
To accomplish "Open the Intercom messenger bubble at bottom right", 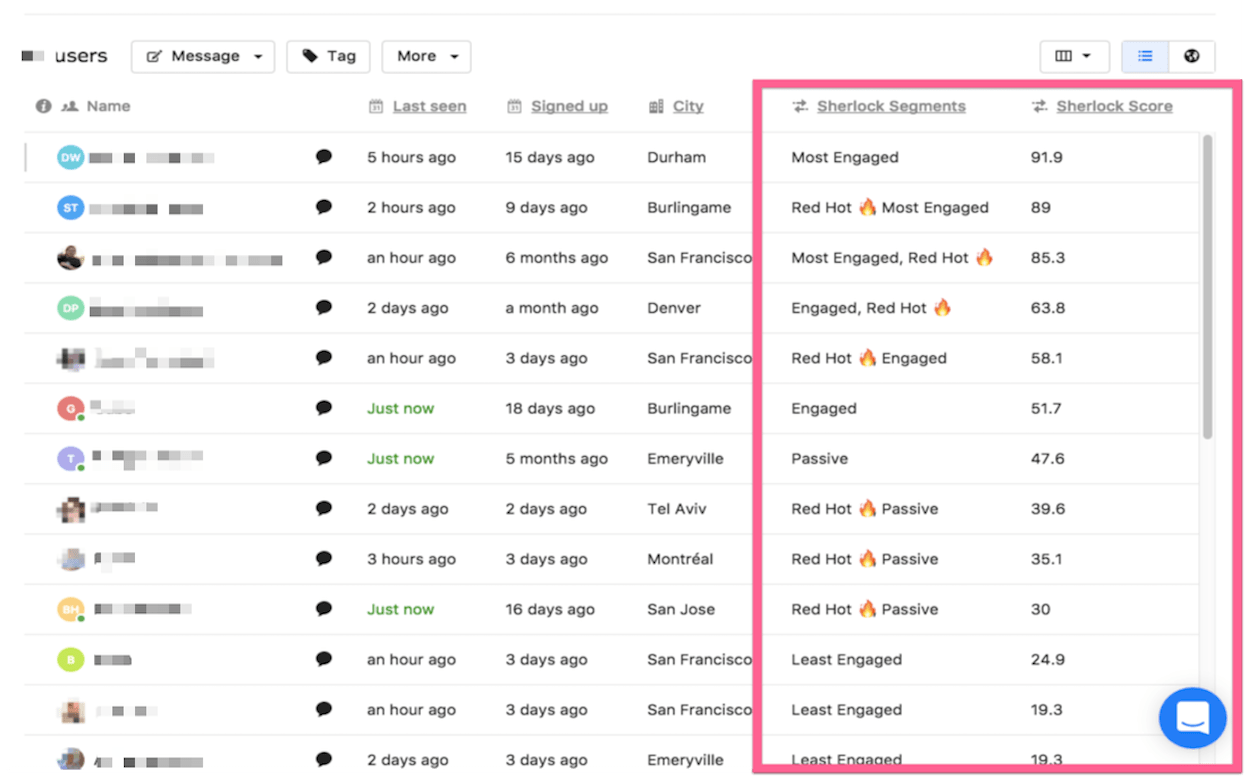I will tap(1192, 717).
